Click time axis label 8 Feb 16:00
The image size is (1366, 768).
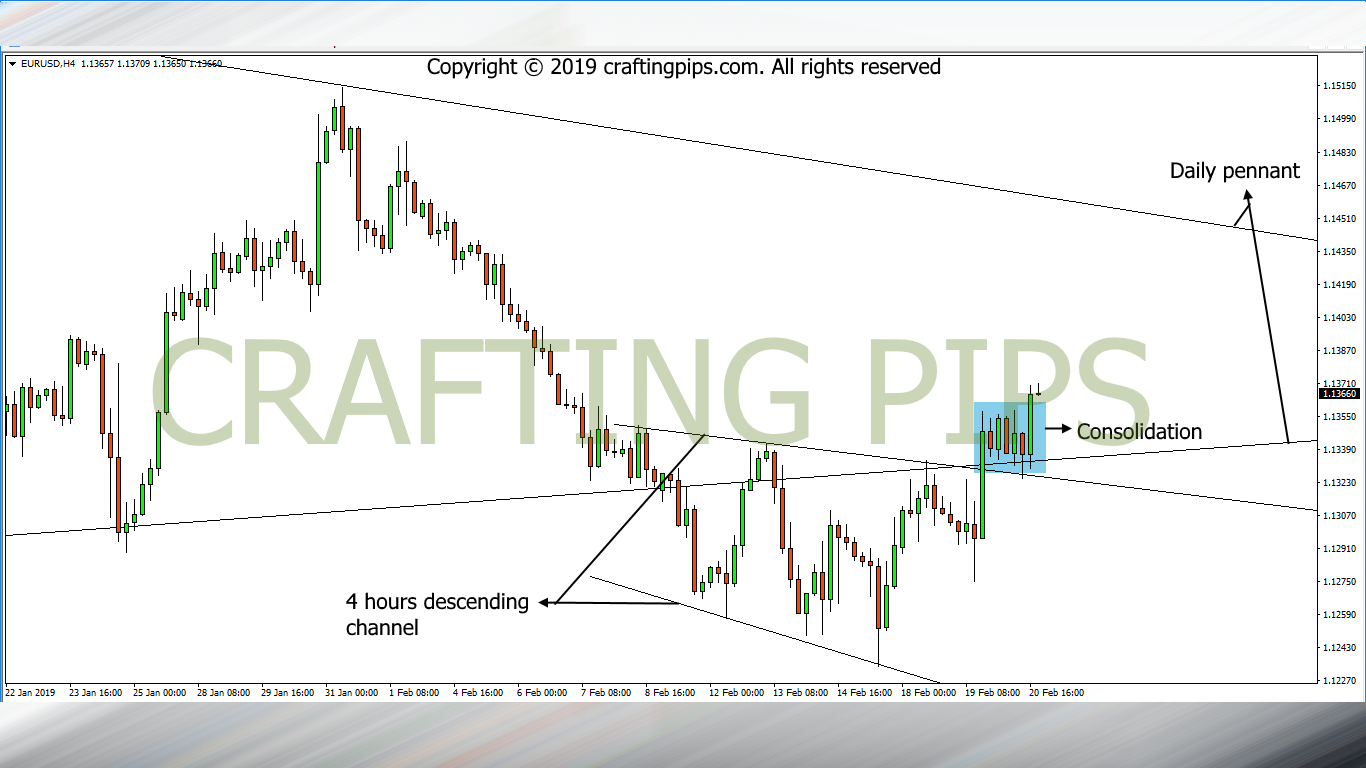[670, 692]
